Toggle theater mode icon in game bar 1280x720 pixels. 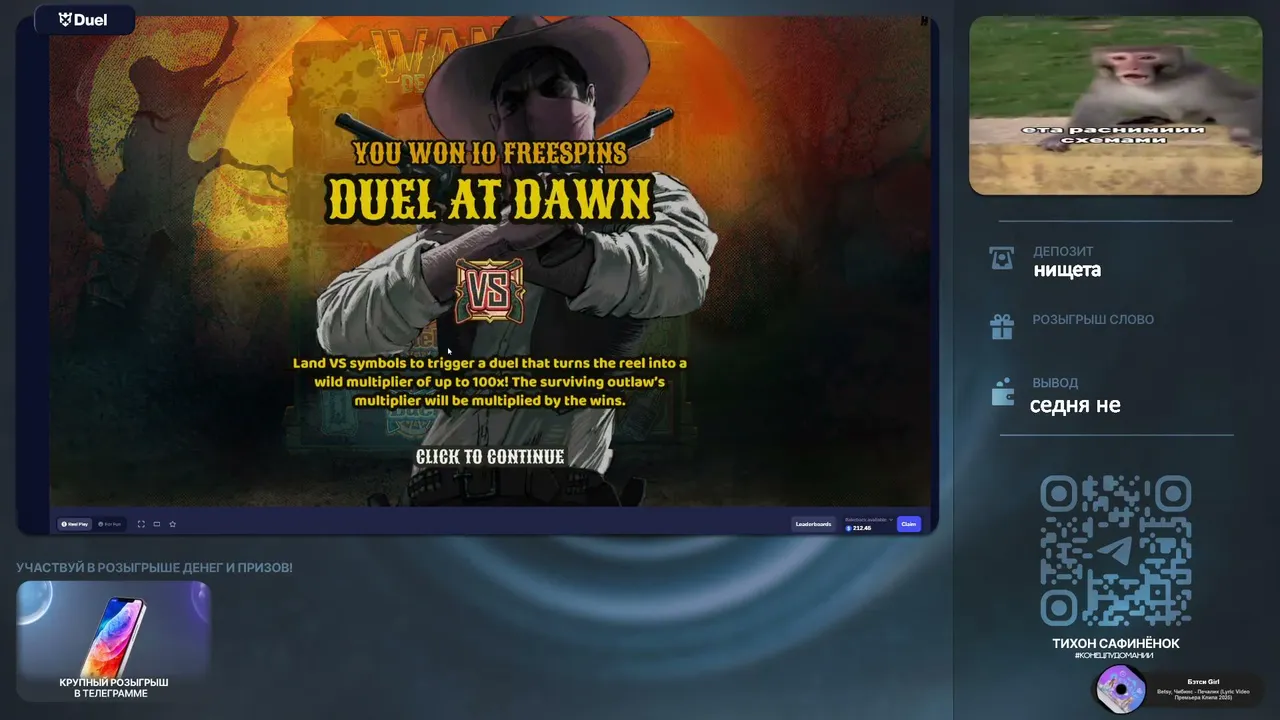click(x=157, y=524)
